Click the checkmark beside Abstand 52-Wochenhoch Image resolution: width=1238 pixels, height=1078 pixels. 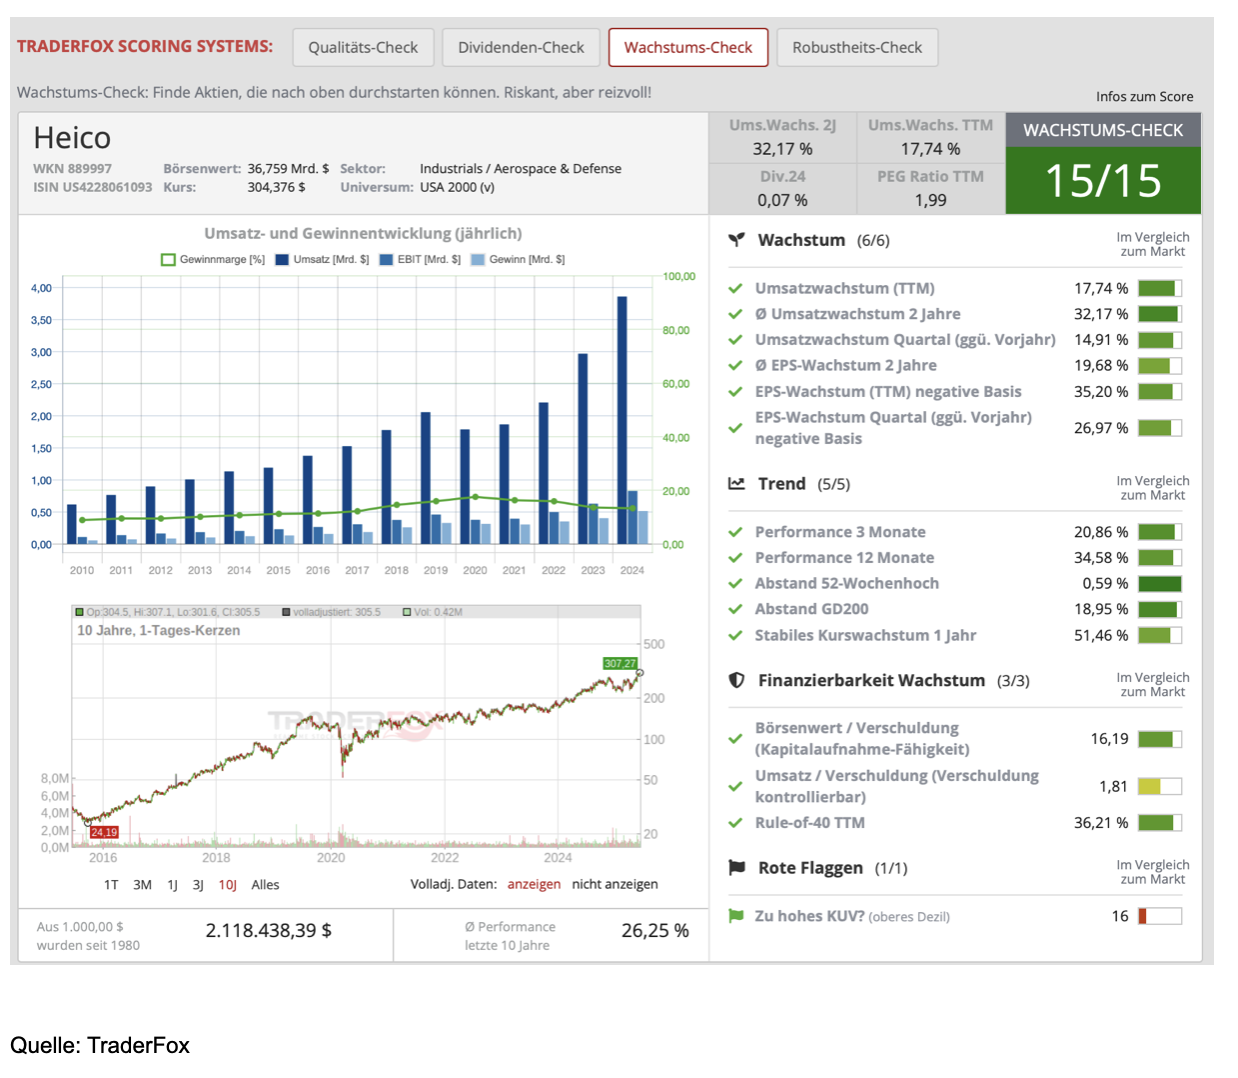click(x=735, y=583)
